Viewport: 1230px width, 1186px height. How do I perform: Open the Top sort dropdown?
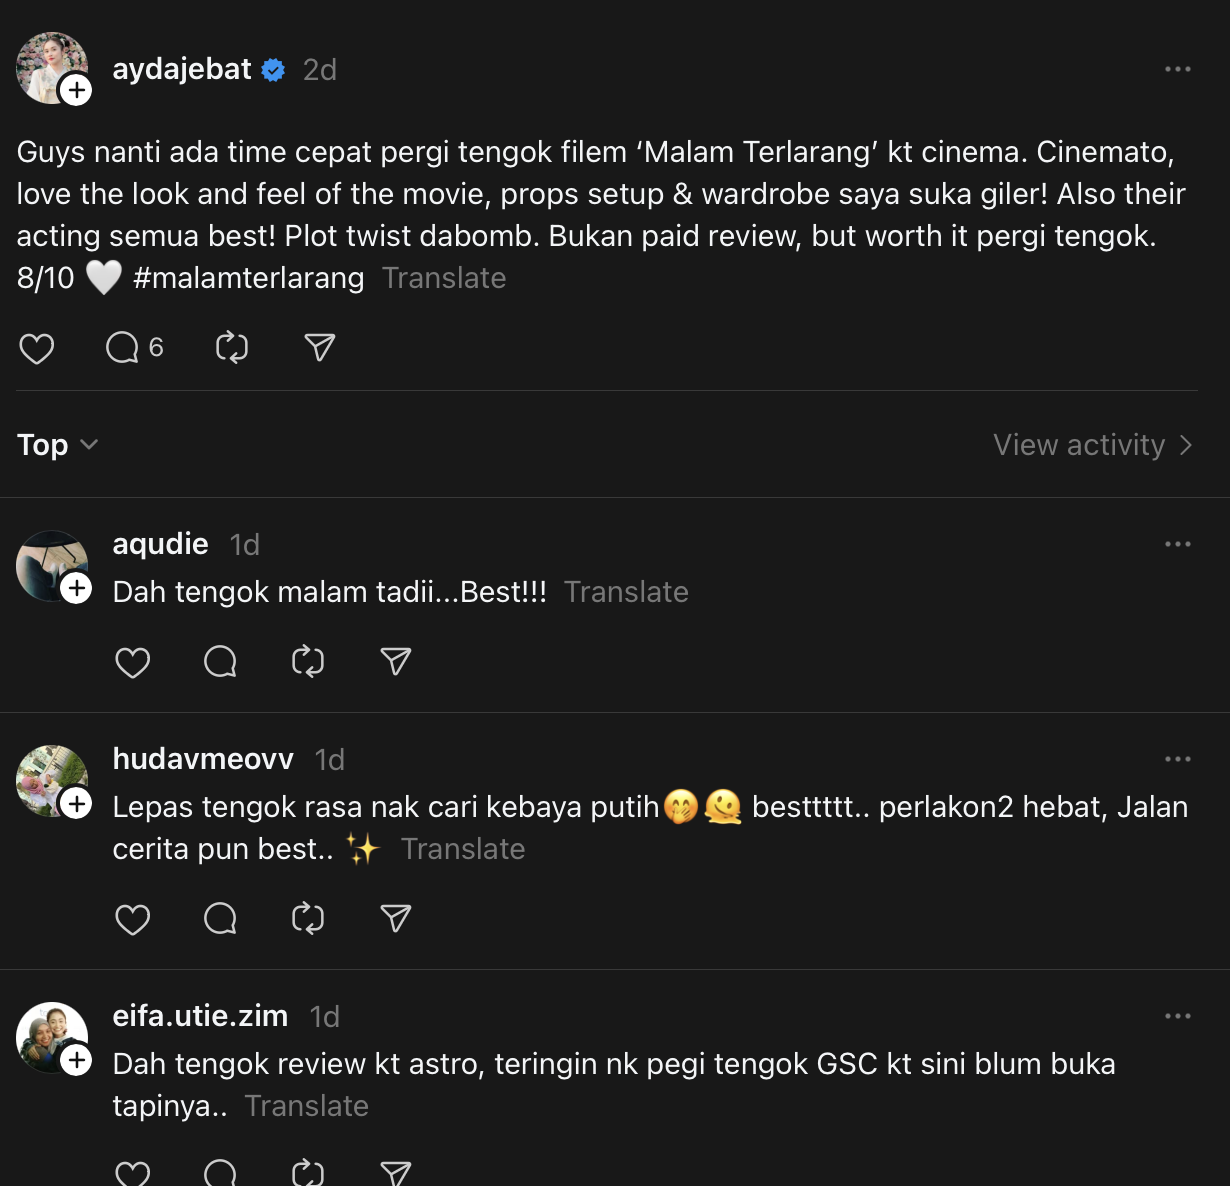[x=57, y=445]
